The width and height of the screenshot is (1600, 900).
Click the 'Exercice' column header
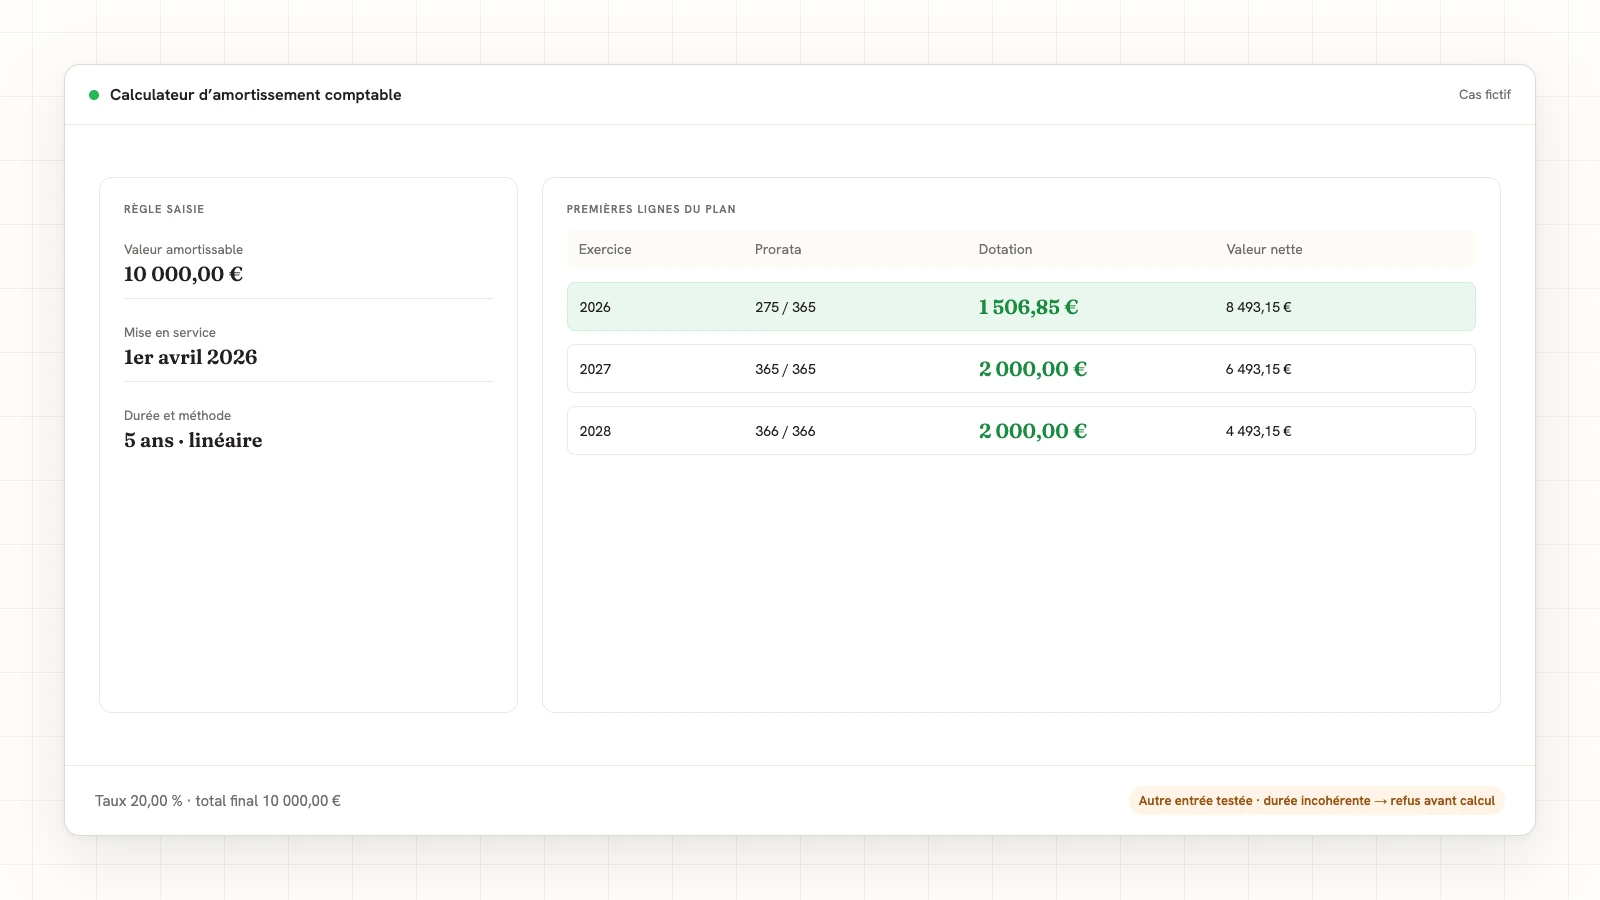pyautogui.click(x=605, y=249)
